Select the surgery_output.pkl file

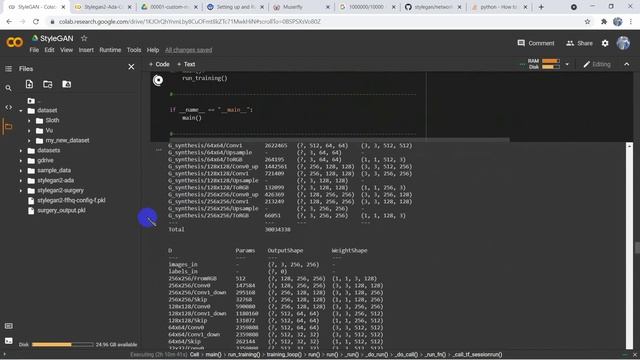pyautogui.click(x=61, y=211)
